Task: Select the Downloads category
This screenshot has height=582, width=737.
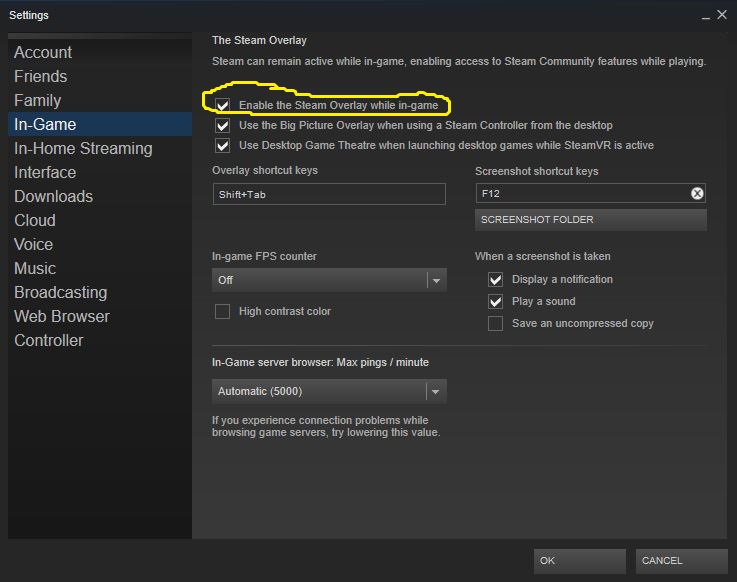Action: pos(53,196)
